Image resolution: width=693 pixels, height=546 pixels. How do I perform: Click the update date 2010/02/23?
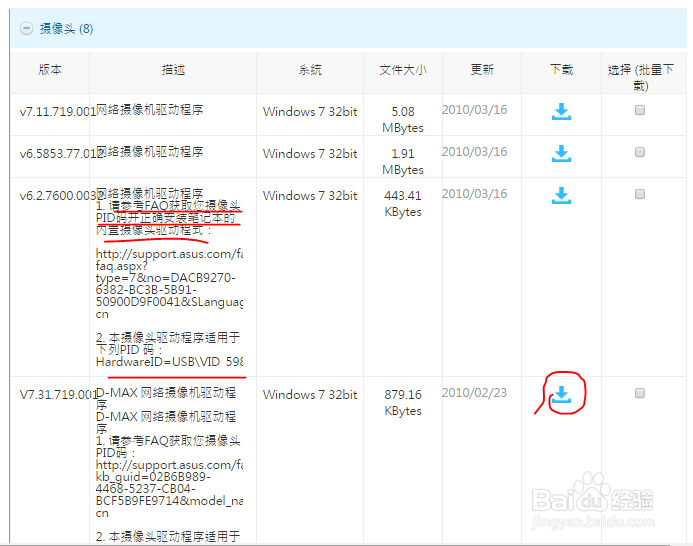point(474,393)
